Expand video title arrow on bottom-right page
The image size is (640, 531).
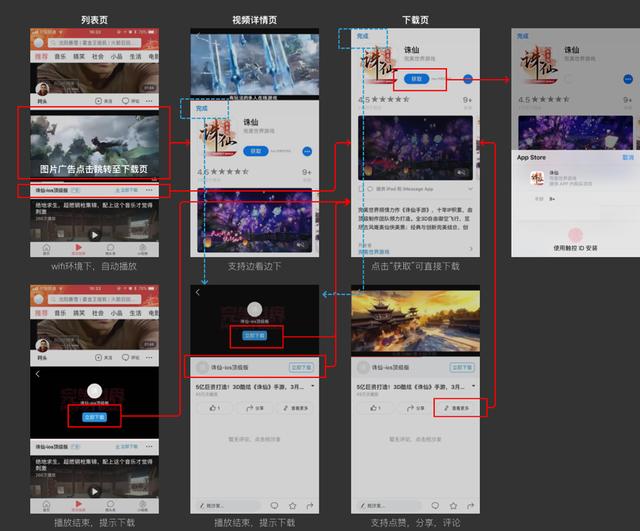click(x=474, y=385)
